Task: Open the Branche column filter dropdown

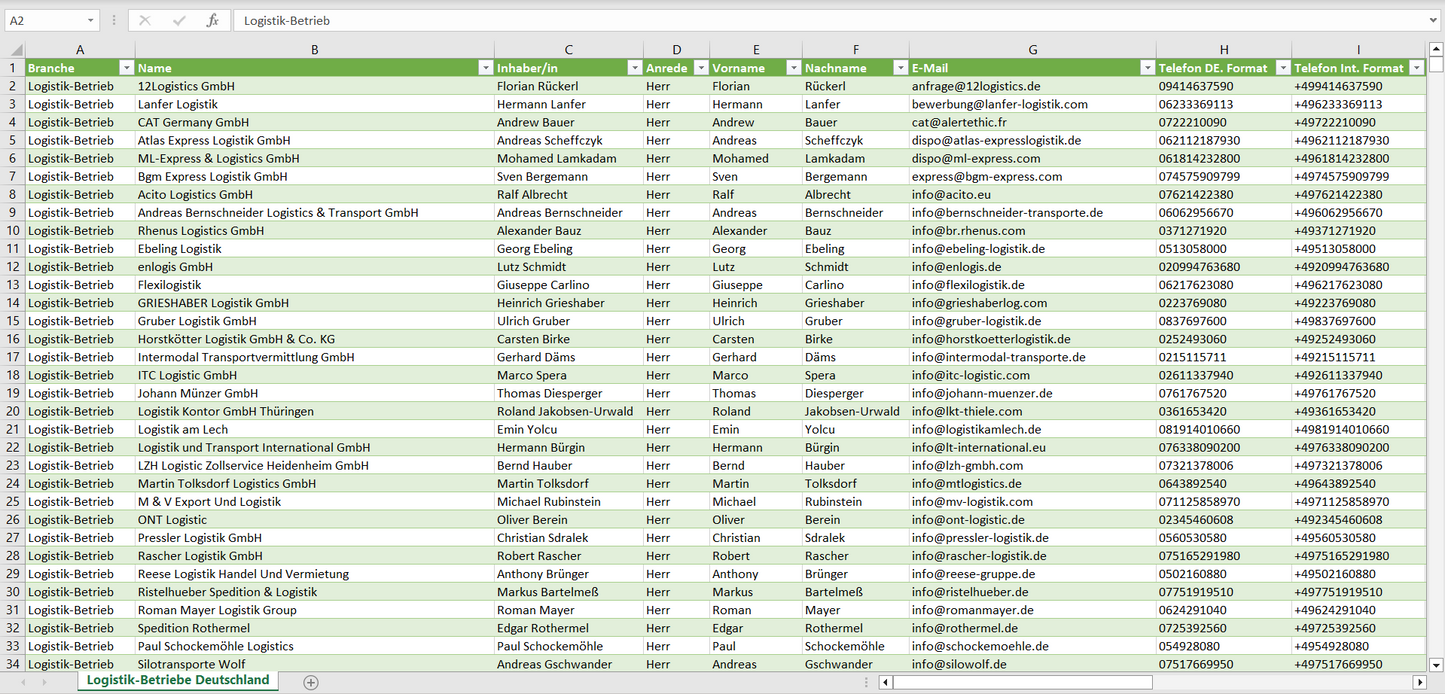Action: click(x=126, y=68)
